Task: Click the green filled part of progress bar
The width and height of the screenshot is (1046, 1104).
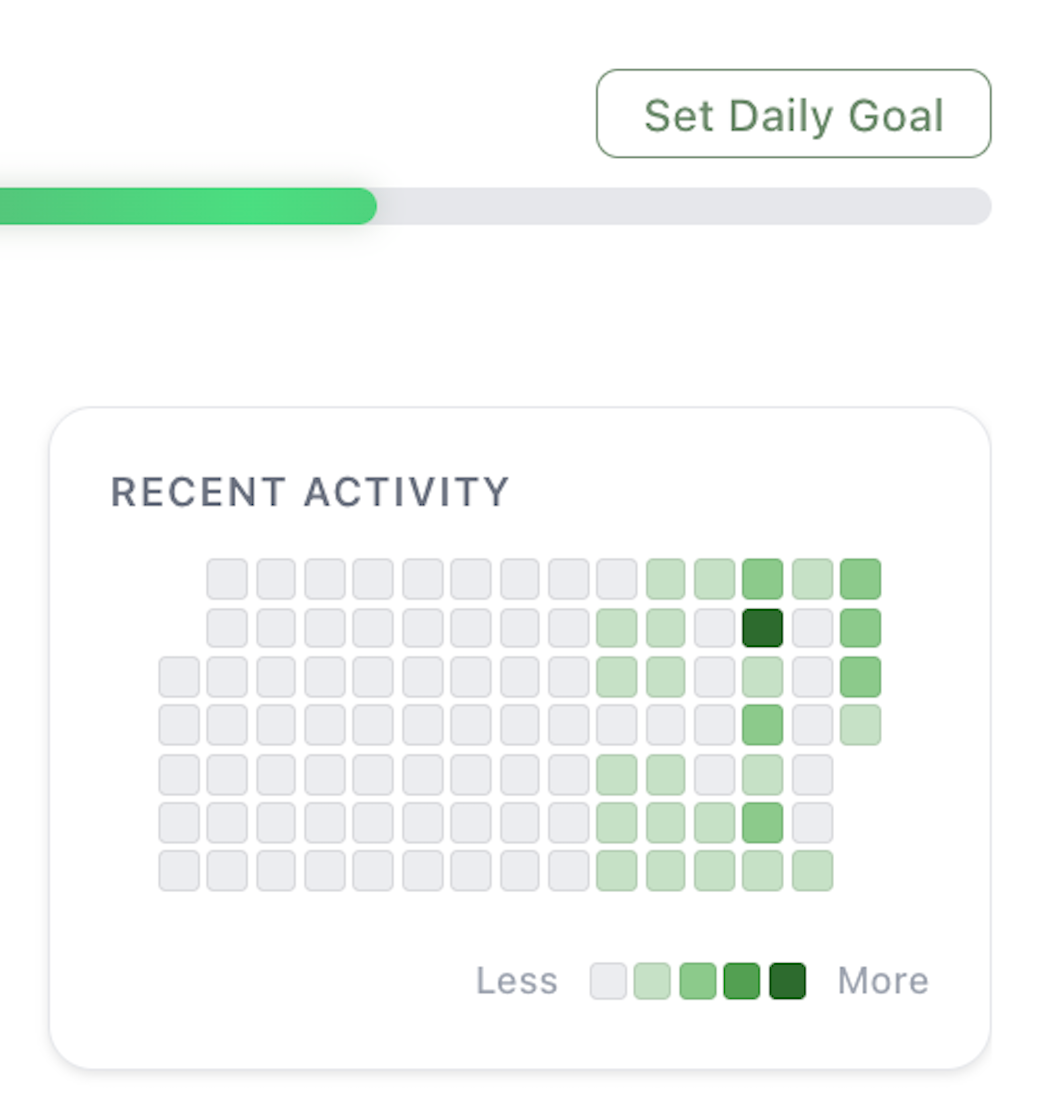Action: tap(188, 206)
